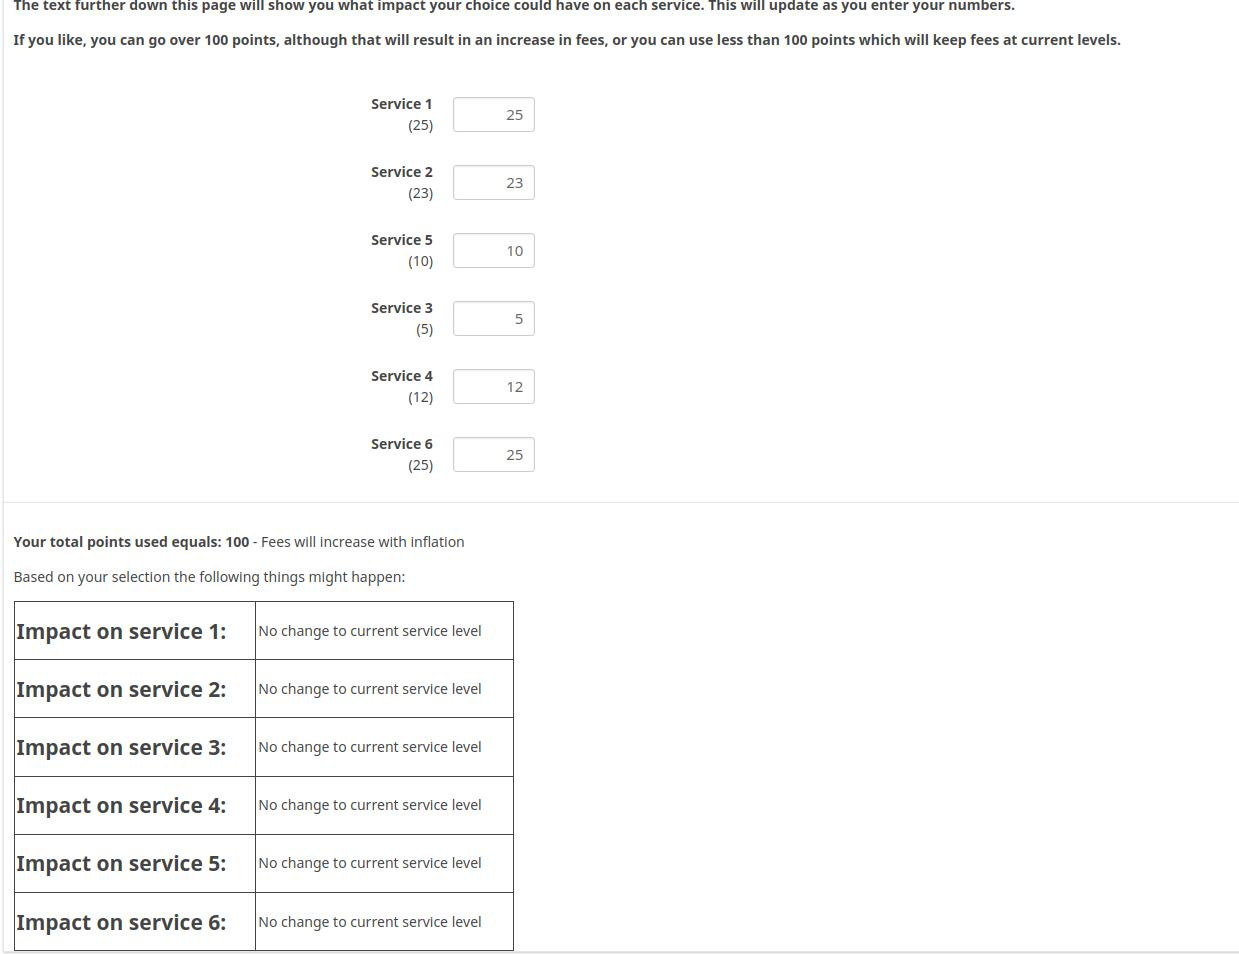1239x954 pixels.
Task: Click the Service 2 points input field
Action: coord(494,183)
